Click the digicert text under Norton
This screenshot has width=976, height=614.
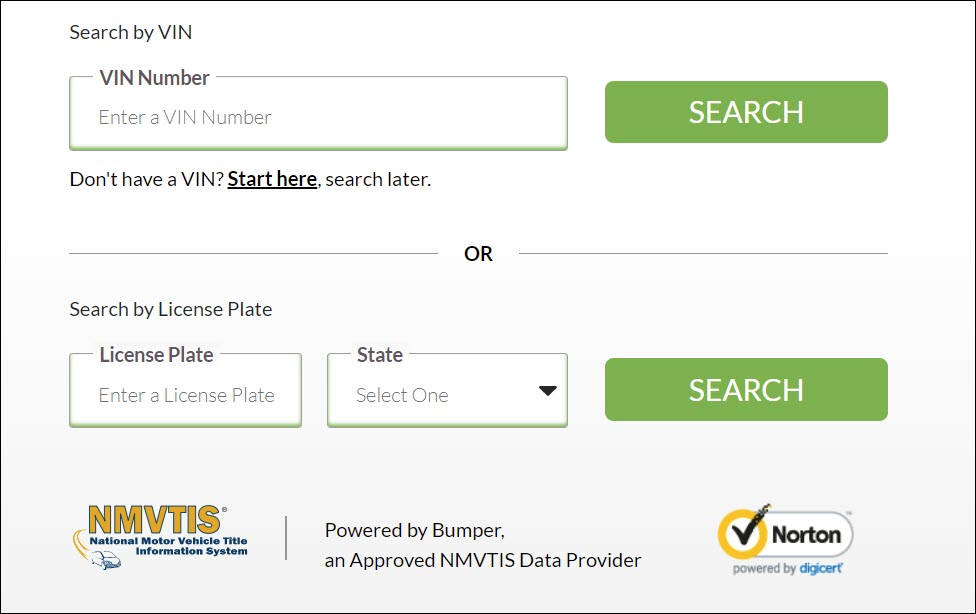820,569
